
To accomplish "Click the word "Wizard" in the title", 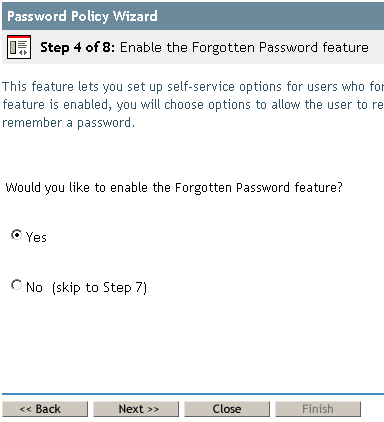I will [x=135, y=16].
